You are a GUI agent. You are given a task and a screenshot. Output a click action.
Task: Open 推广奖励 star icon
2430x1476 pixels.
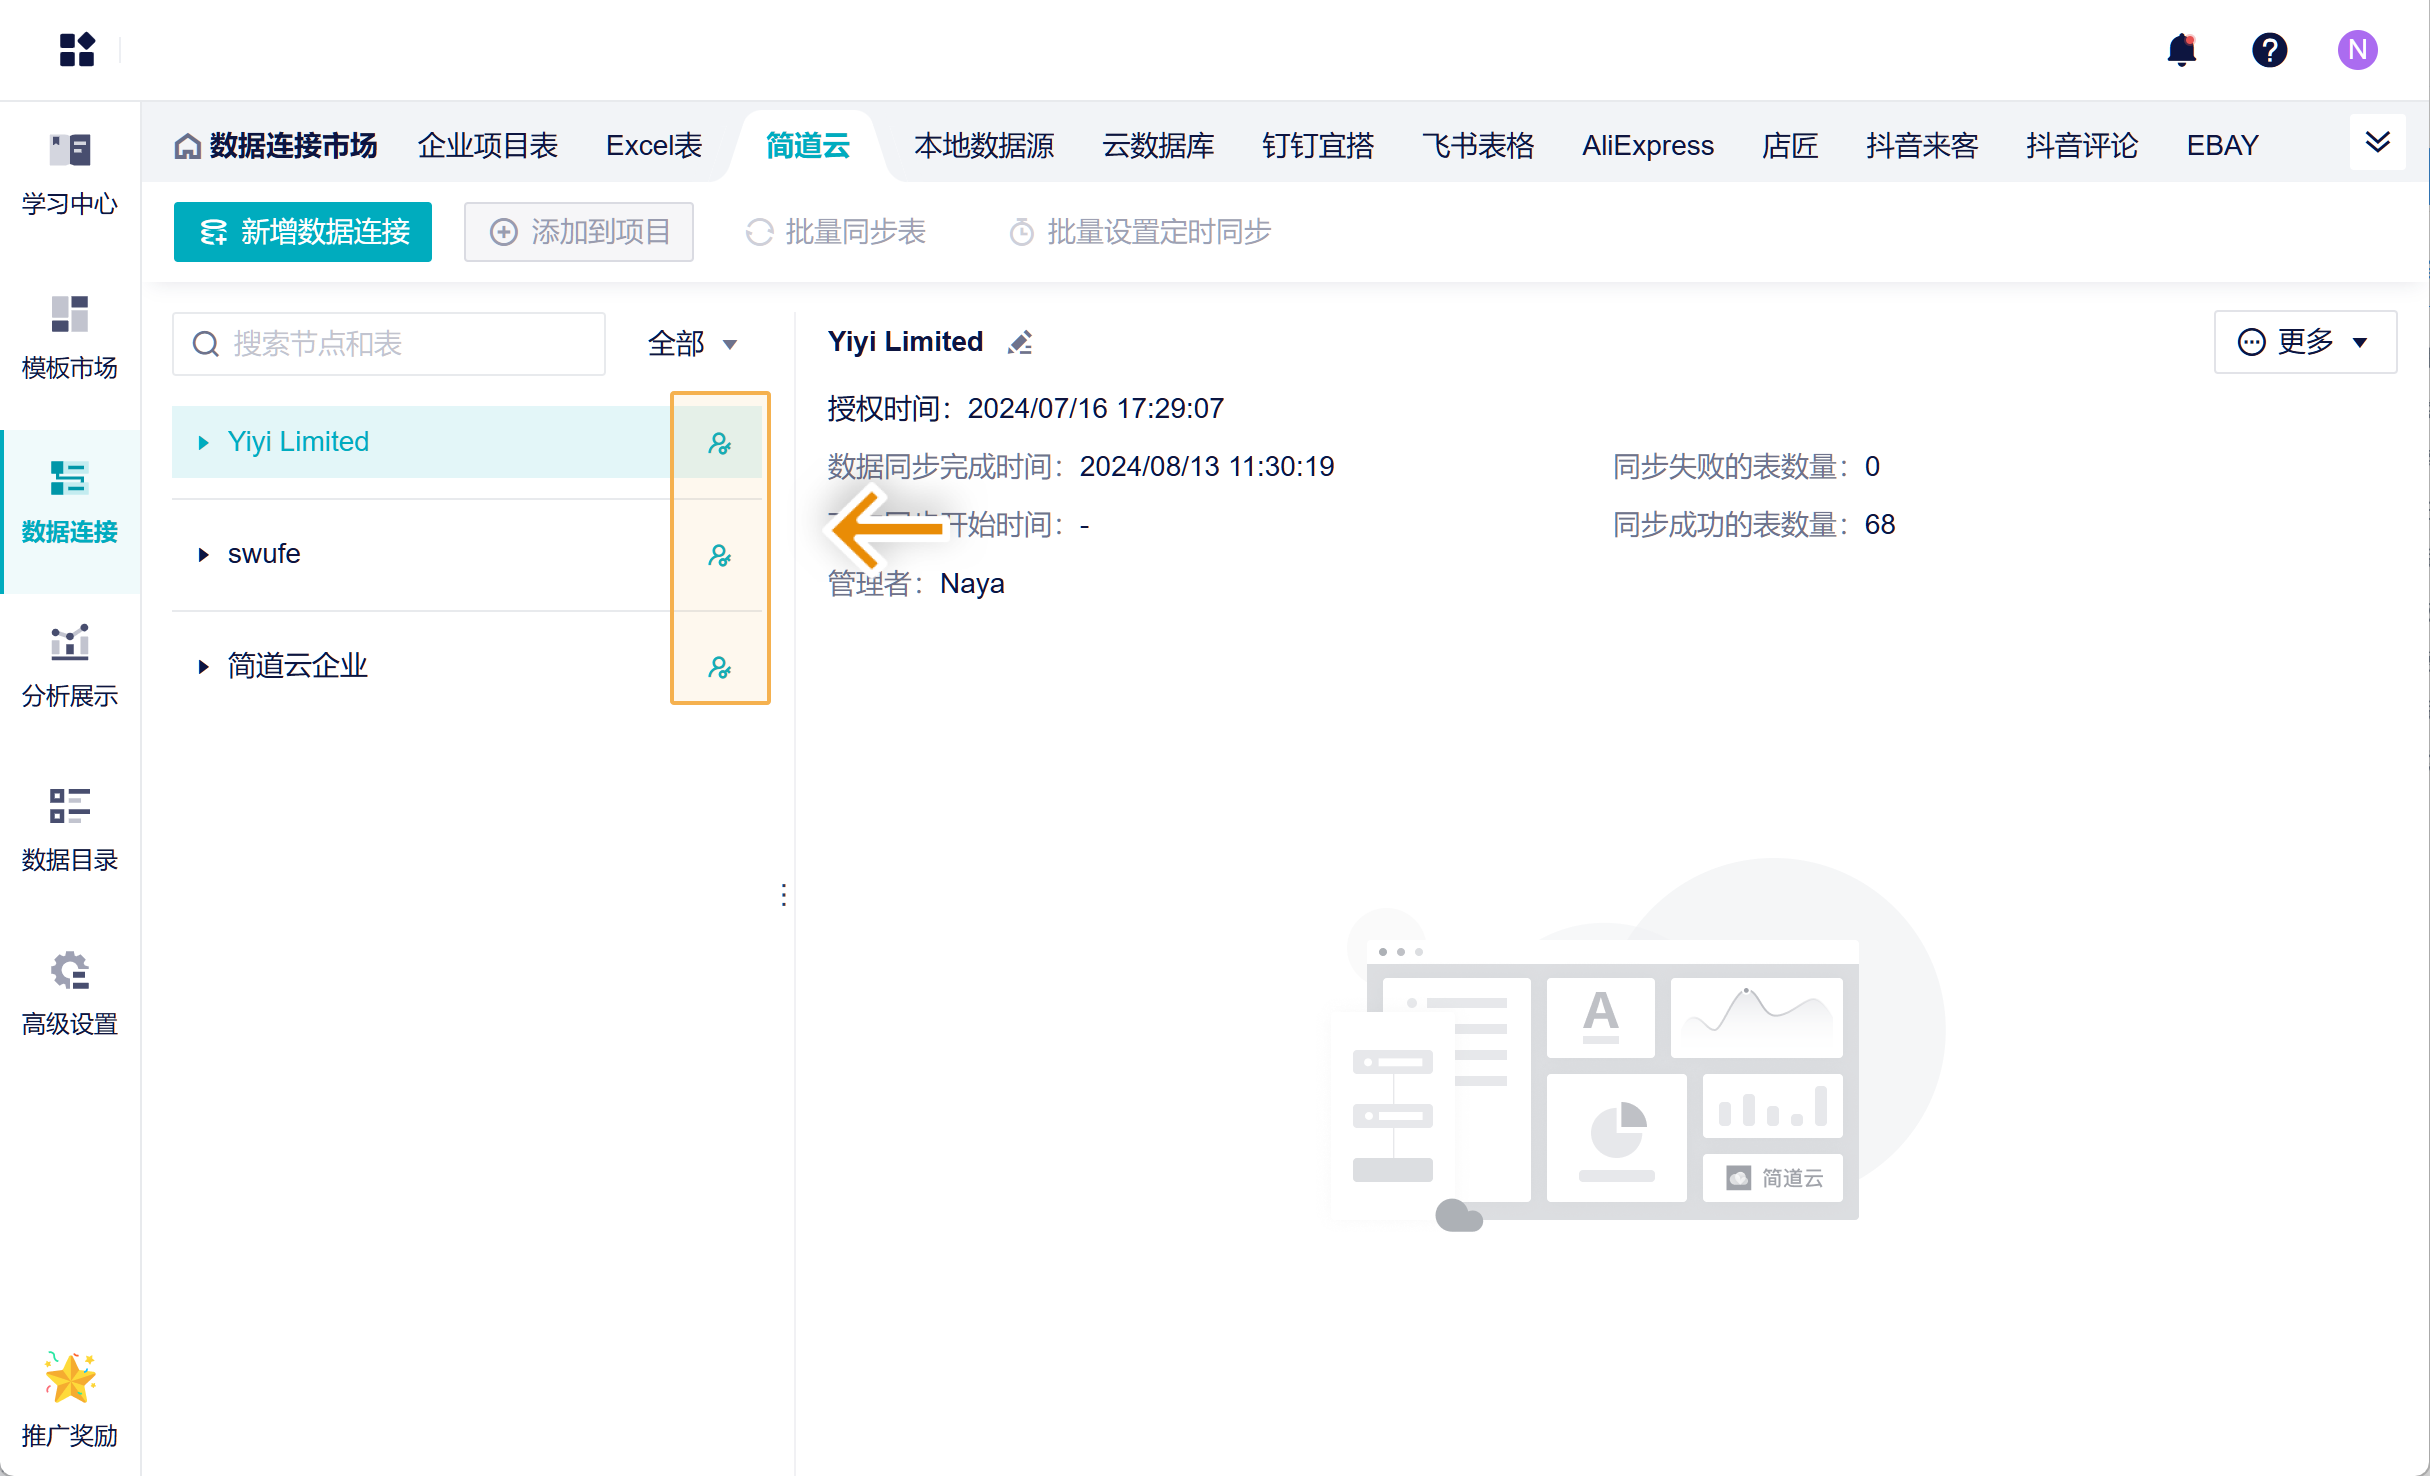70,1378
